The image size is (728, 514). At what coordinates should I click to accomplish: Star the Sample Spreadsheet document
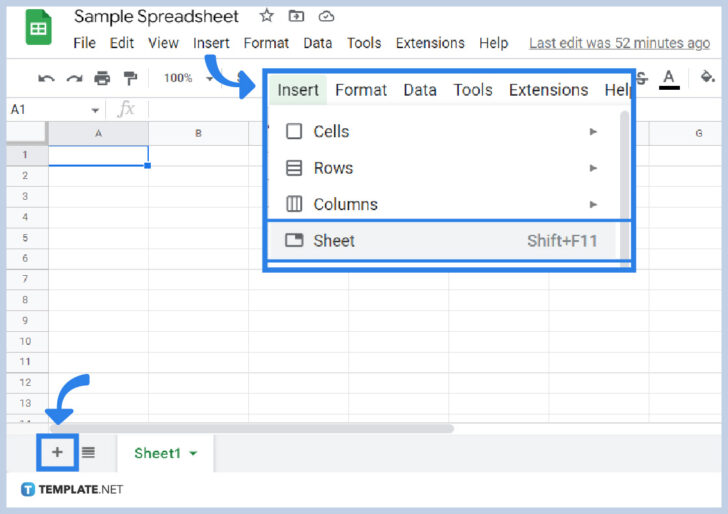pos(266,16)
